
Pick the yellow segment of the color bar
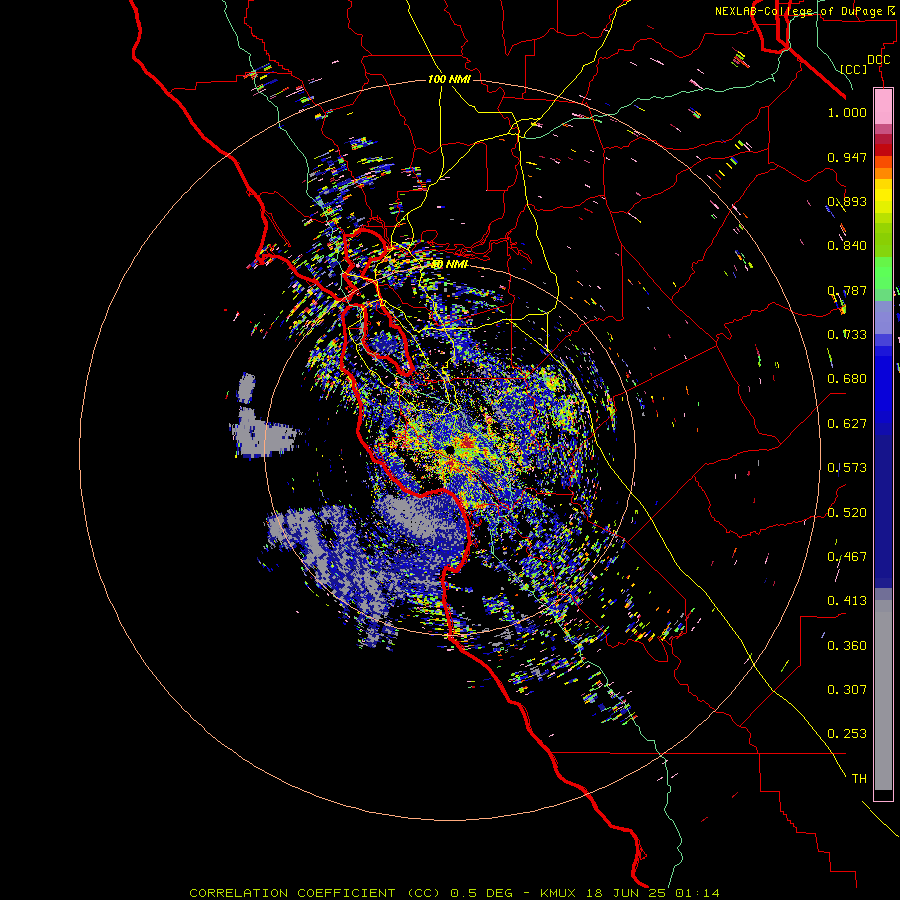pyautogui.click(x=883, y=195)
